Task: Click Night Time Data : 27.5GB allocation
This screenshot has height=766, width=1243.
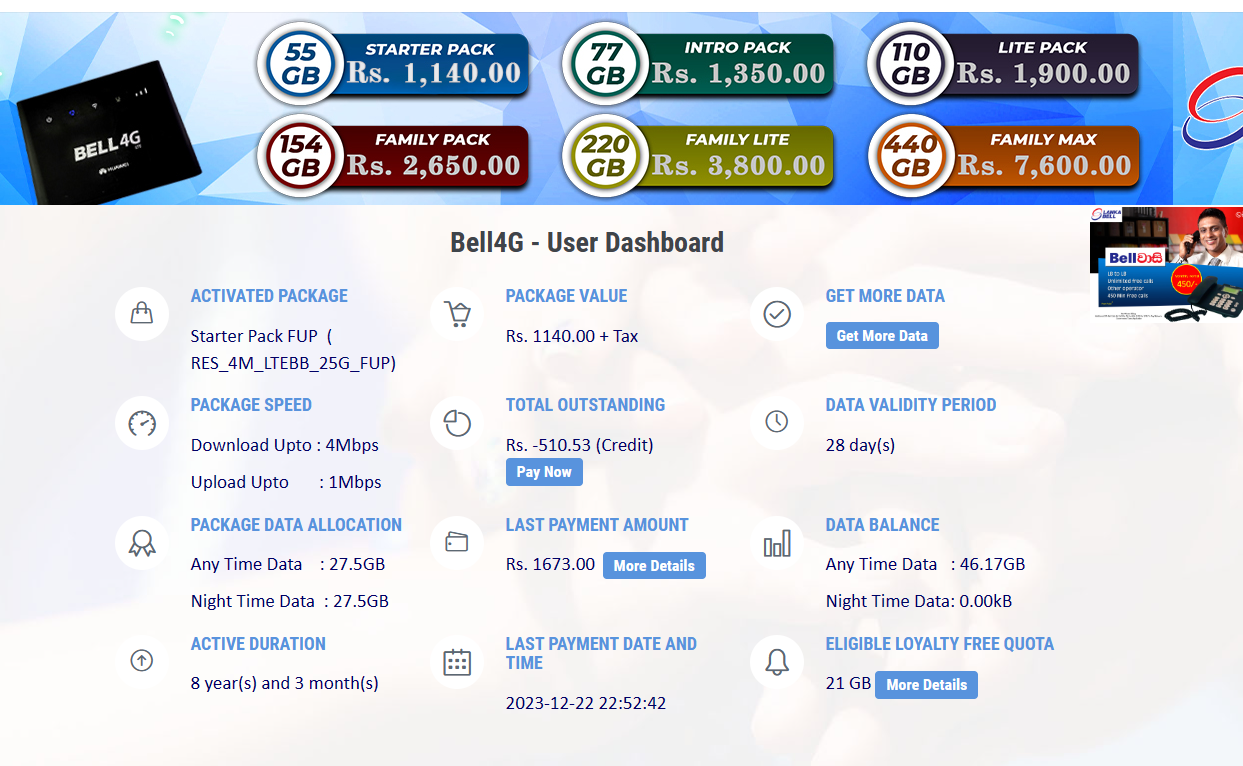Action: click(x=290, y=601)
